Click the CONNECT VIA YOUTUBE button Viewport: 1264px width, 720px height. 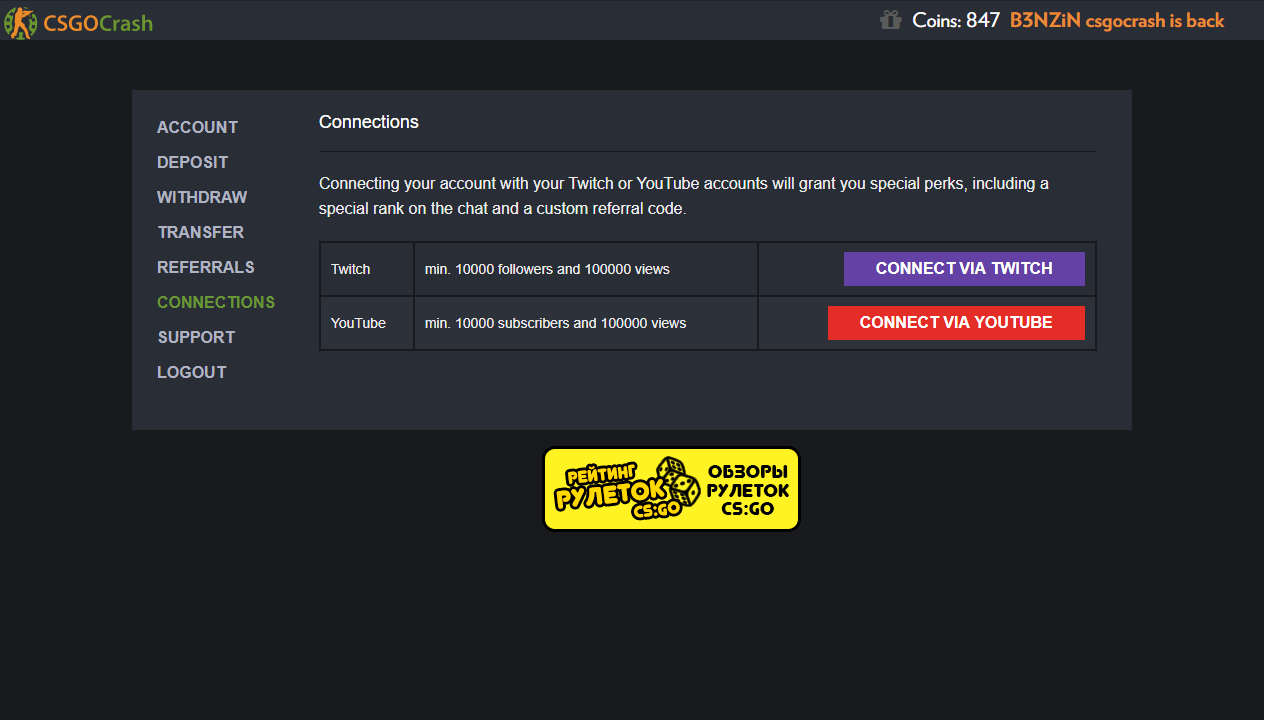(x=956, y=323)
